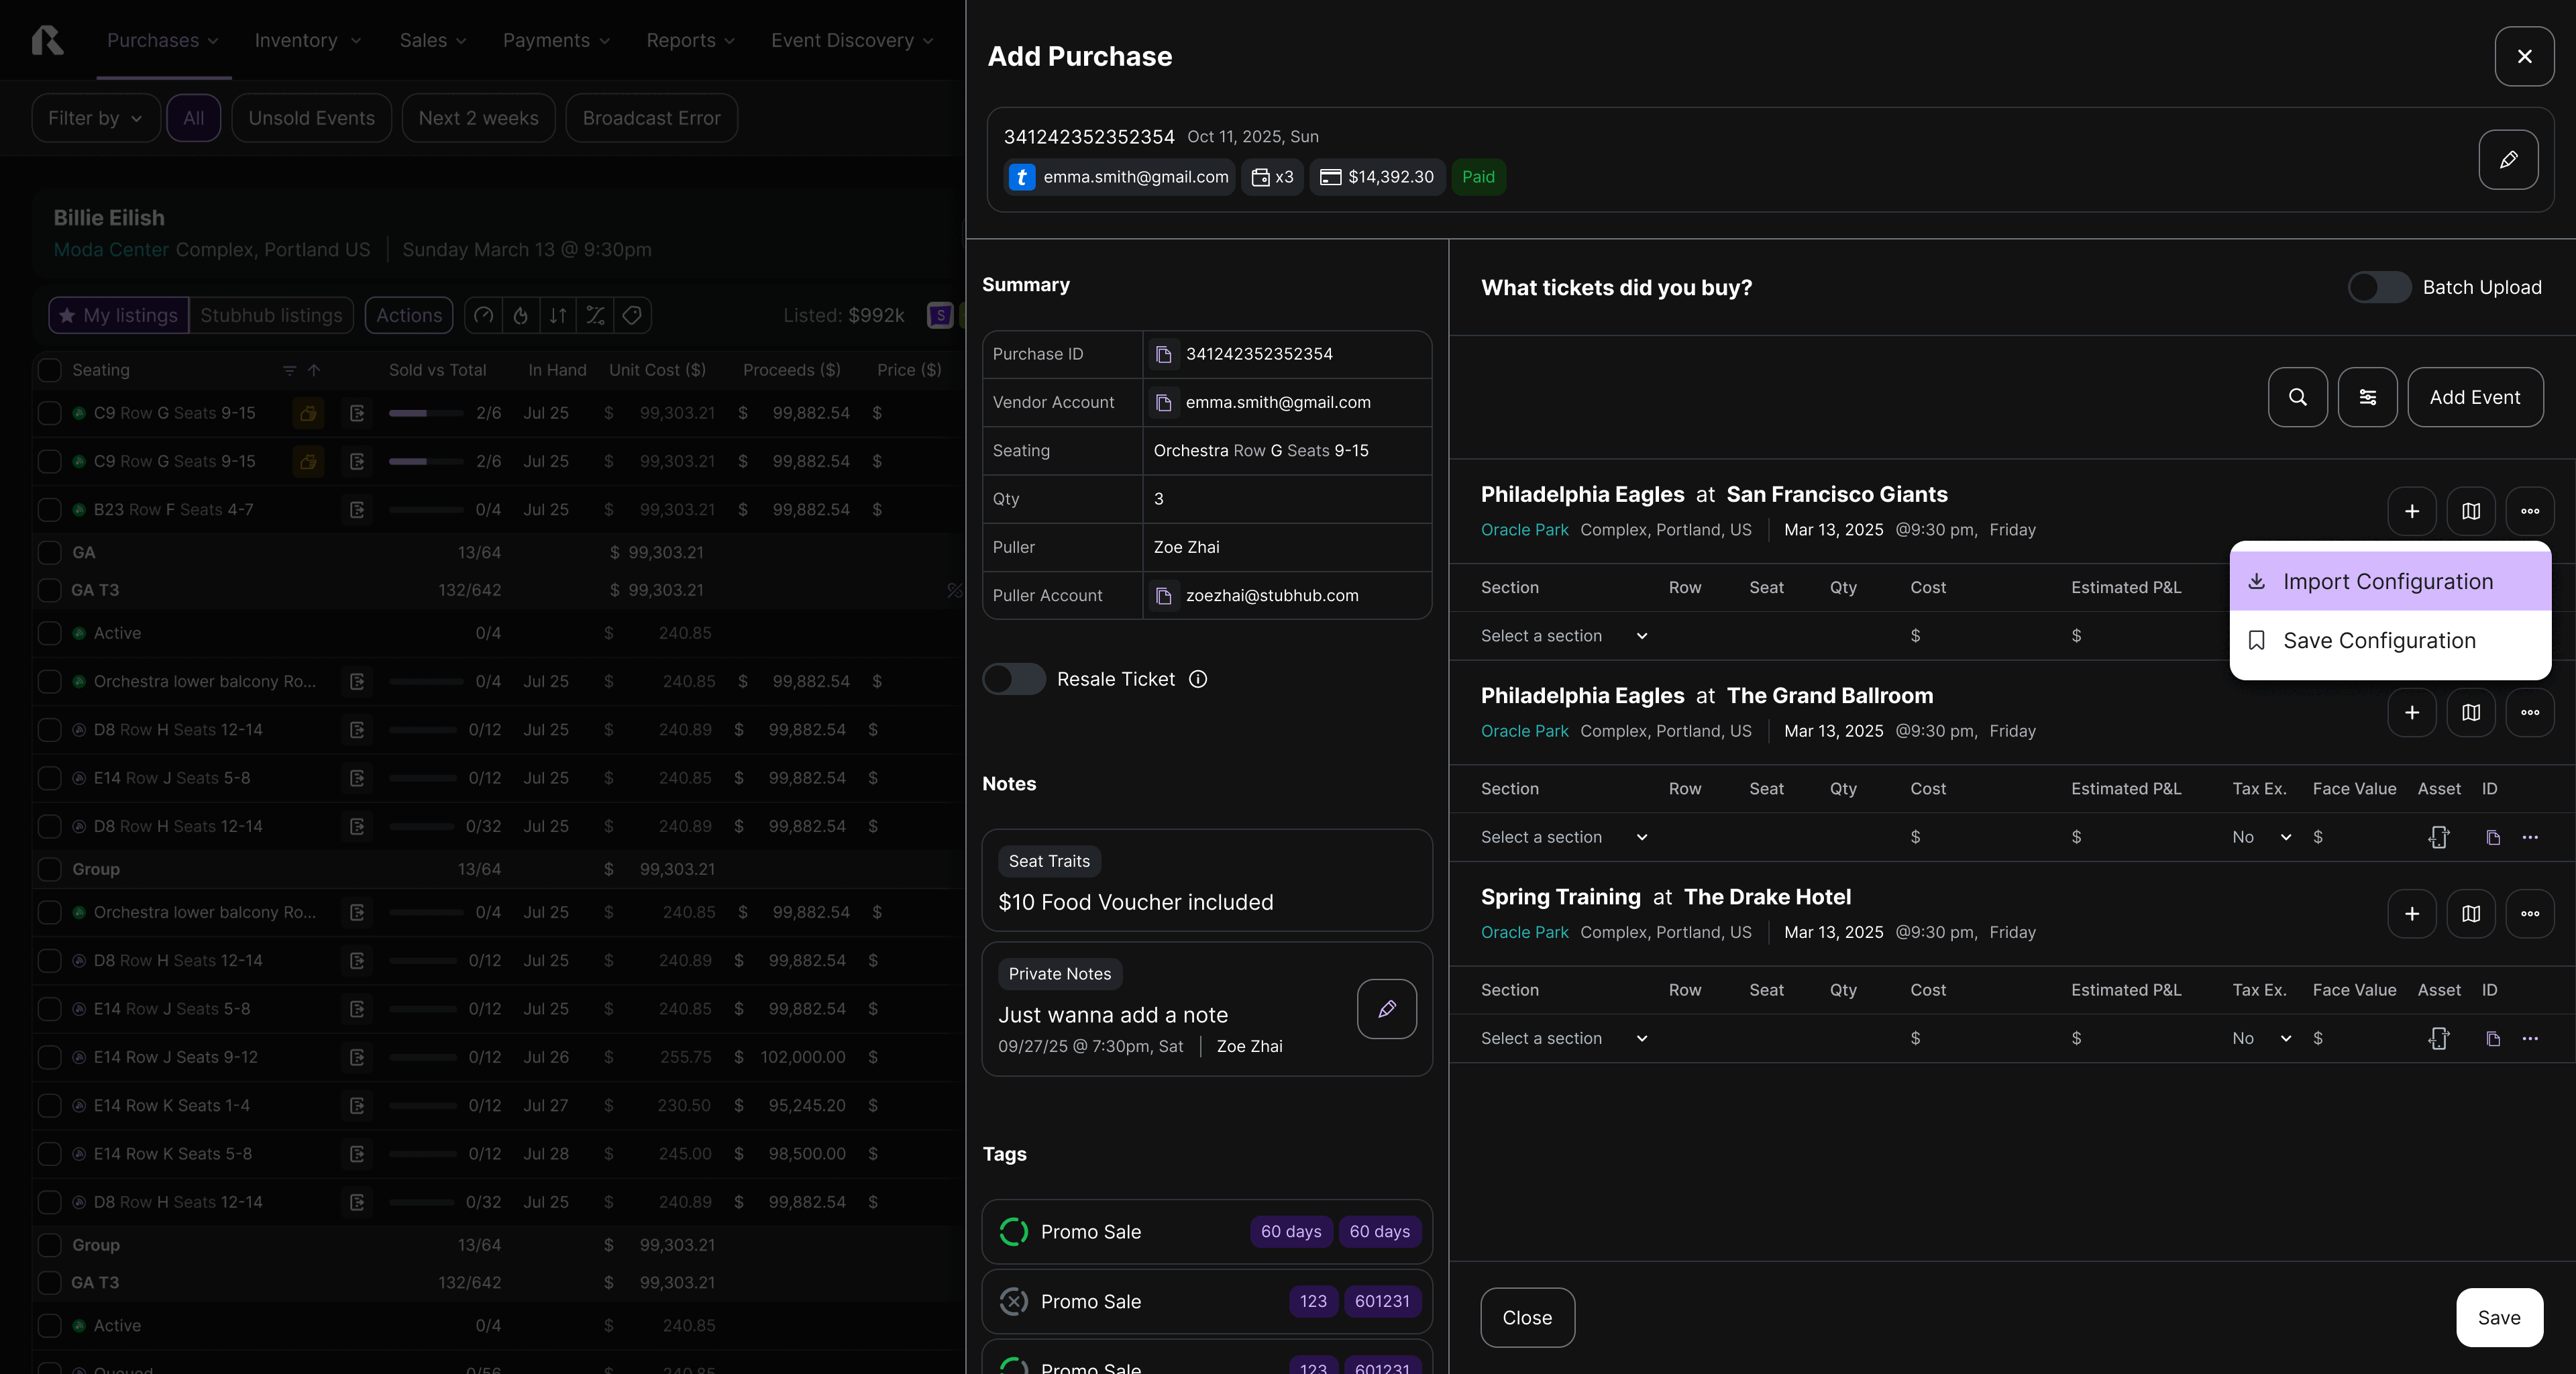Open more options for Spring Training event
2576x1374 pixels.
tap(2529, 914)
